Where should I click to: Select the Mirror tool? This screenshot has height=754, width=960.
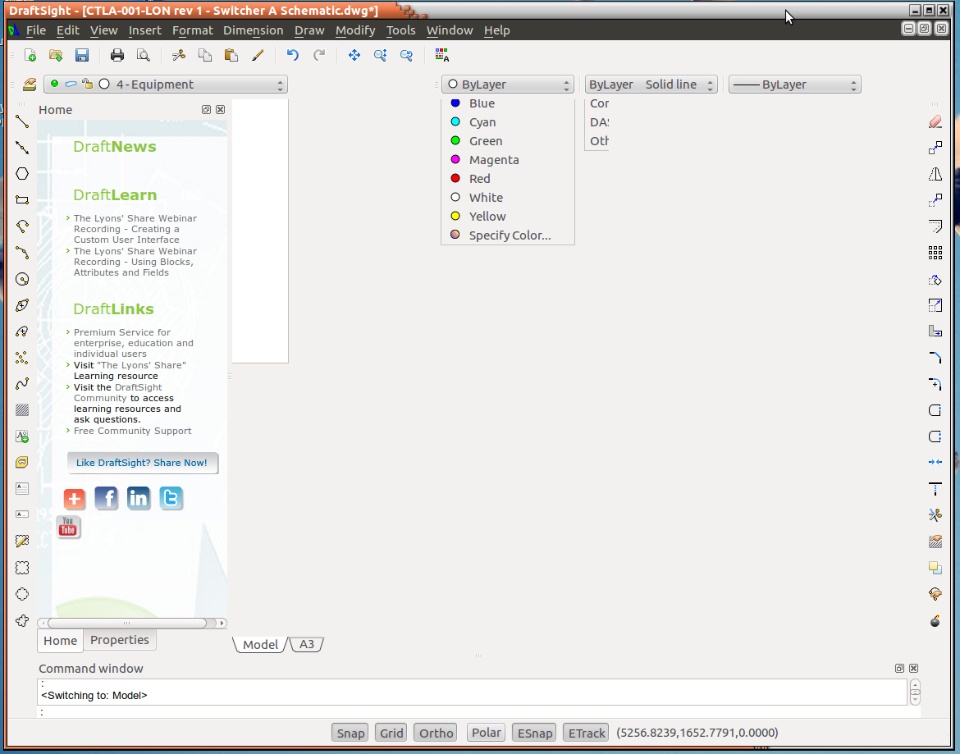(935, 174)
